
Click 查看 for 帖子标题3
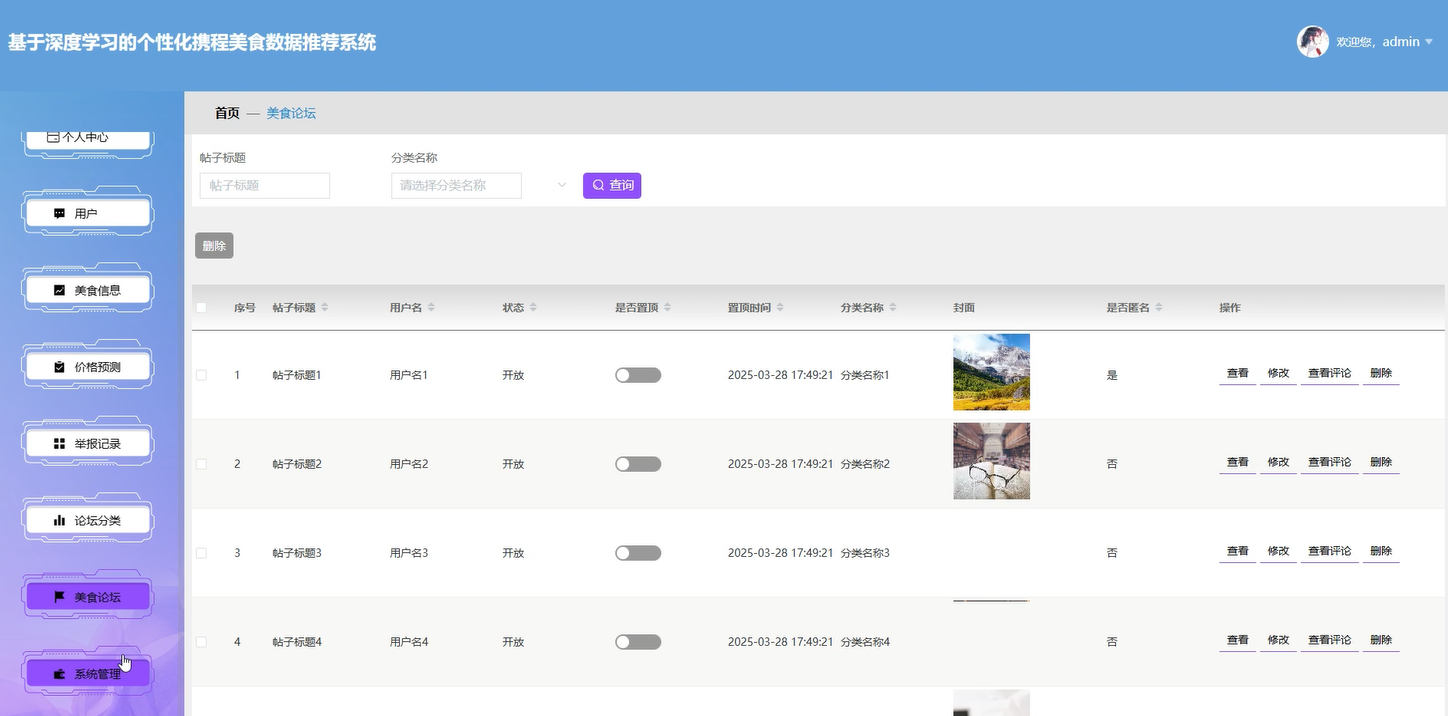[x=1237, y=551]
